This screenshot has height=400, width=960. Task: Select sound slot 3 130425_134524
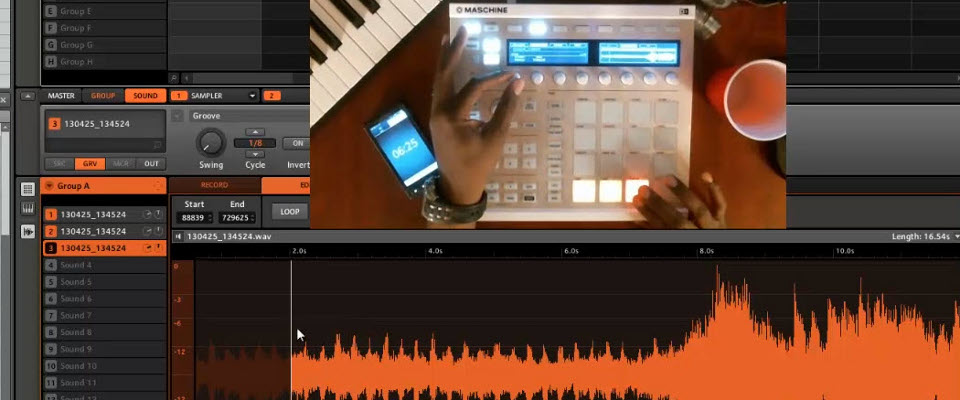coord(104,248)
